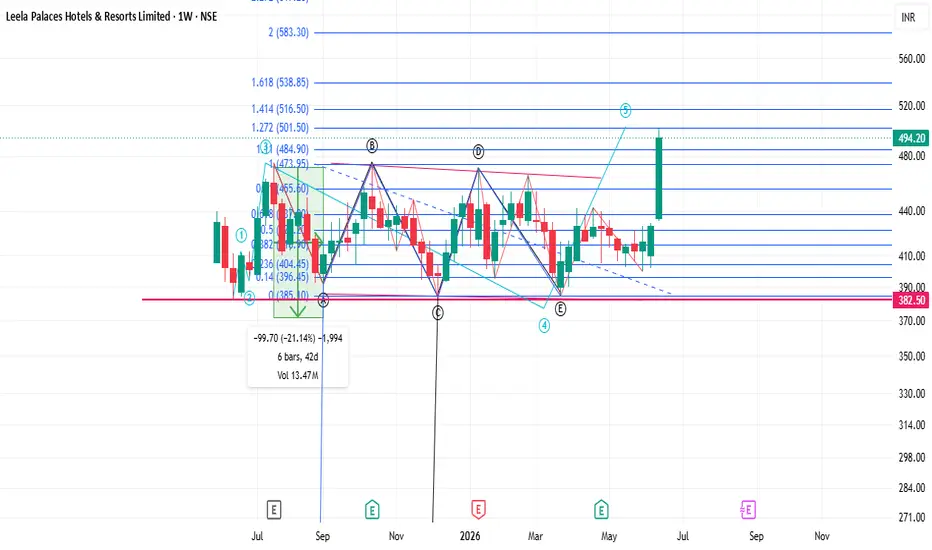Select the black circled E pattern point
Viewport: 932px width, 550px height.
click(x=560, y=309)
